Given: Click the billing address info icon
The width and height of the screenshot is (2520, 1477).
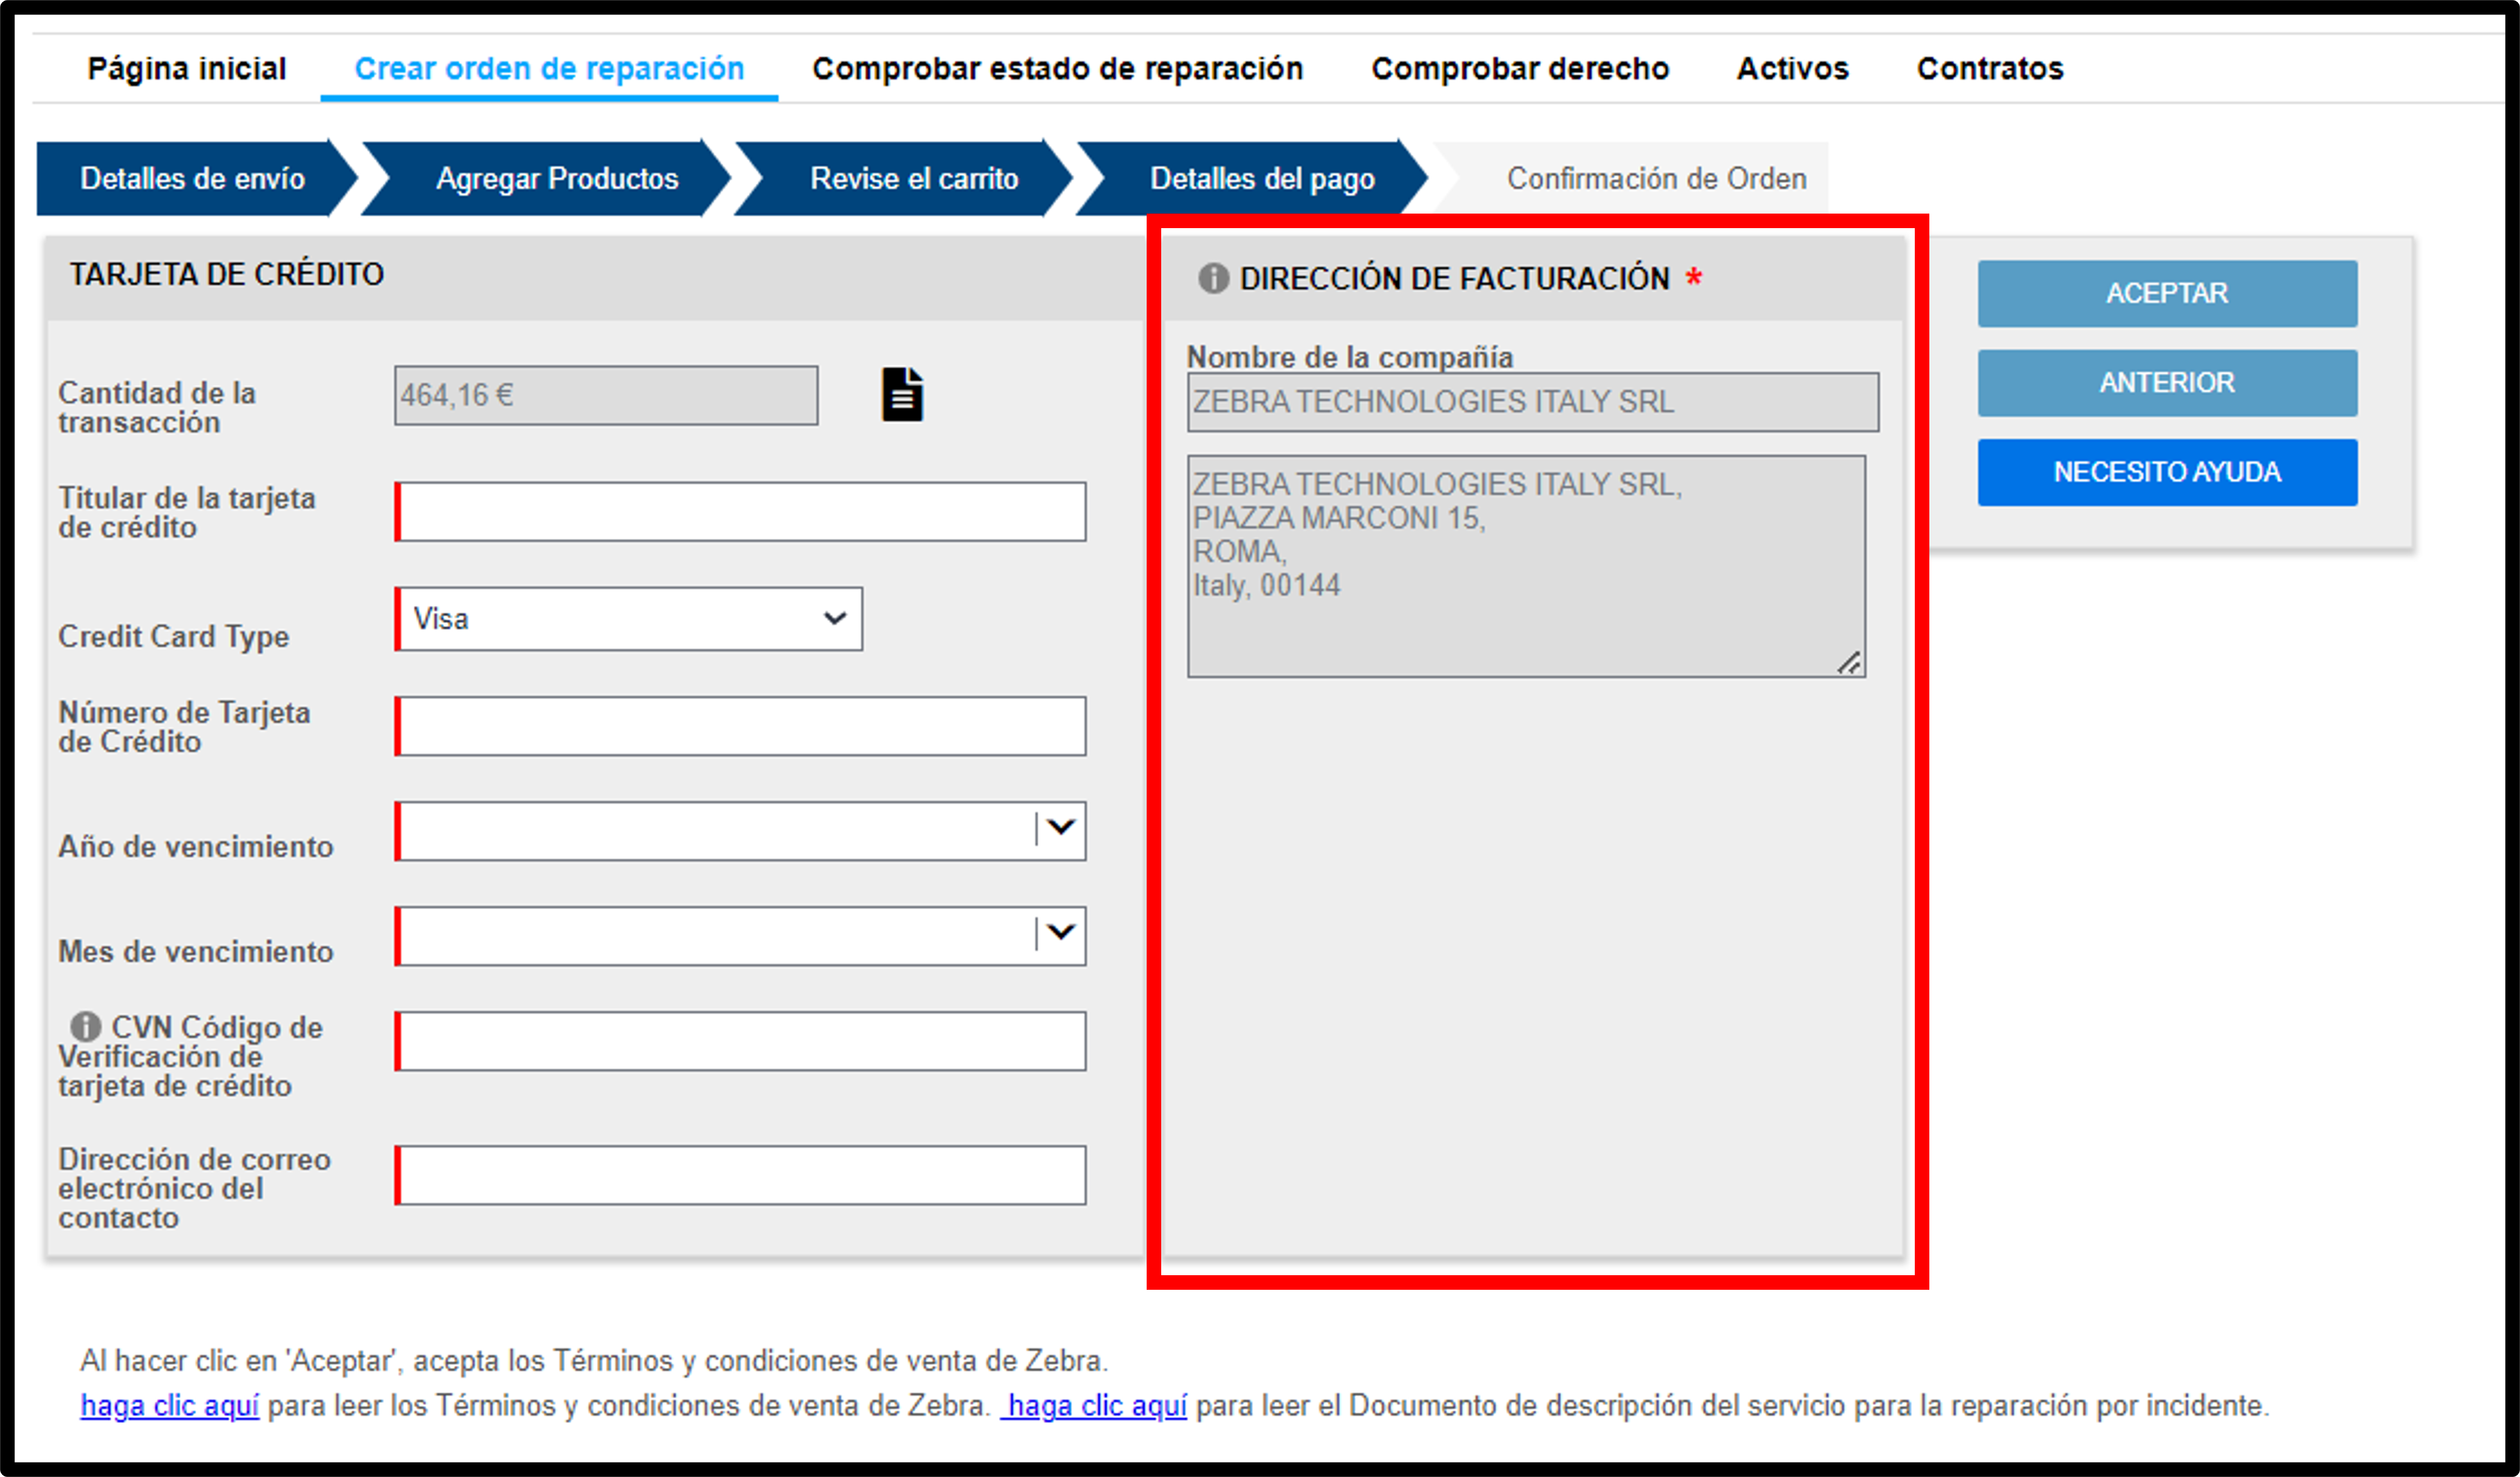Looking at the screenshot, I should click(x=1213, y=278).
